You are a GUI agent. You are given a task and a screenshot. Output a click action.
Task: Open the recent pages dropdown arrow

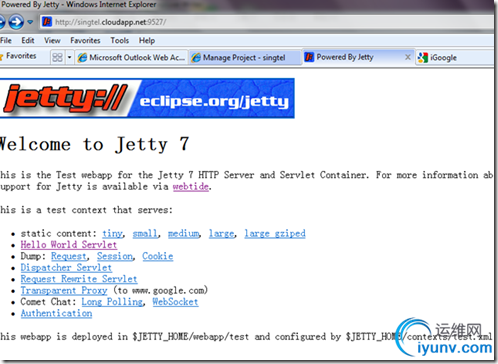tap(30, 22)
